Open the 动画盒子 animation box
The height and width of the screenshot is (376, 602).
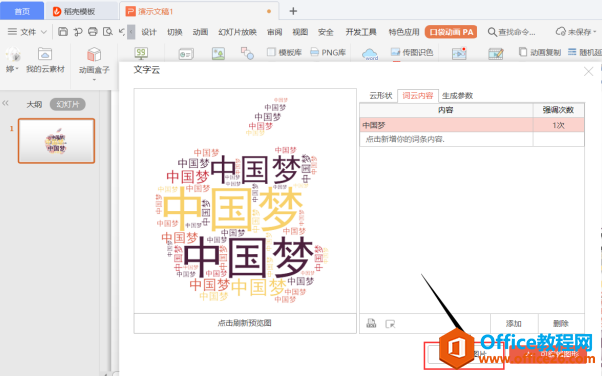(94, 61)
